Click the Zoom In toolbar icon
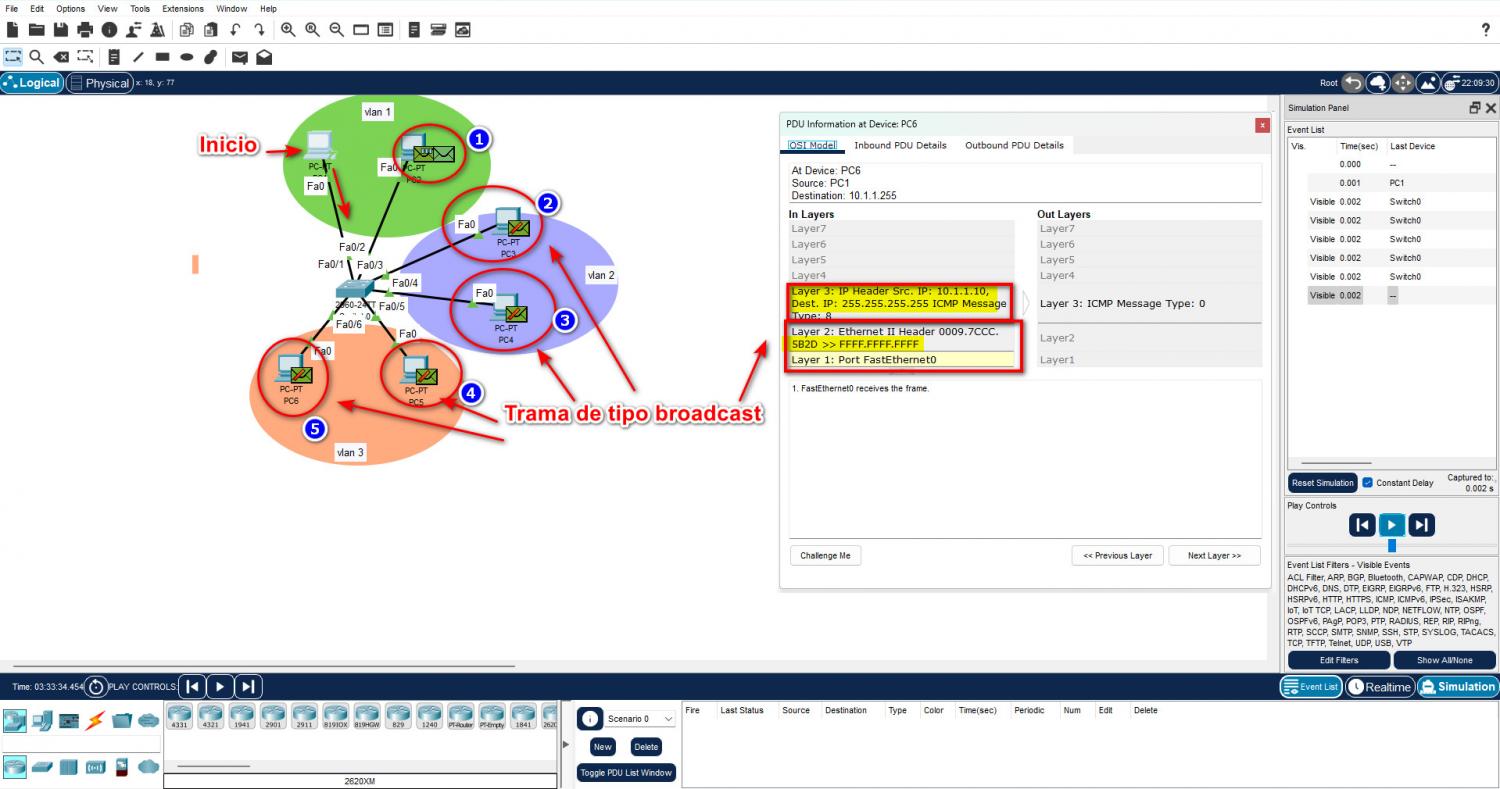The width and height of the screenshot is (1500, 789). [x=288, y=30]
